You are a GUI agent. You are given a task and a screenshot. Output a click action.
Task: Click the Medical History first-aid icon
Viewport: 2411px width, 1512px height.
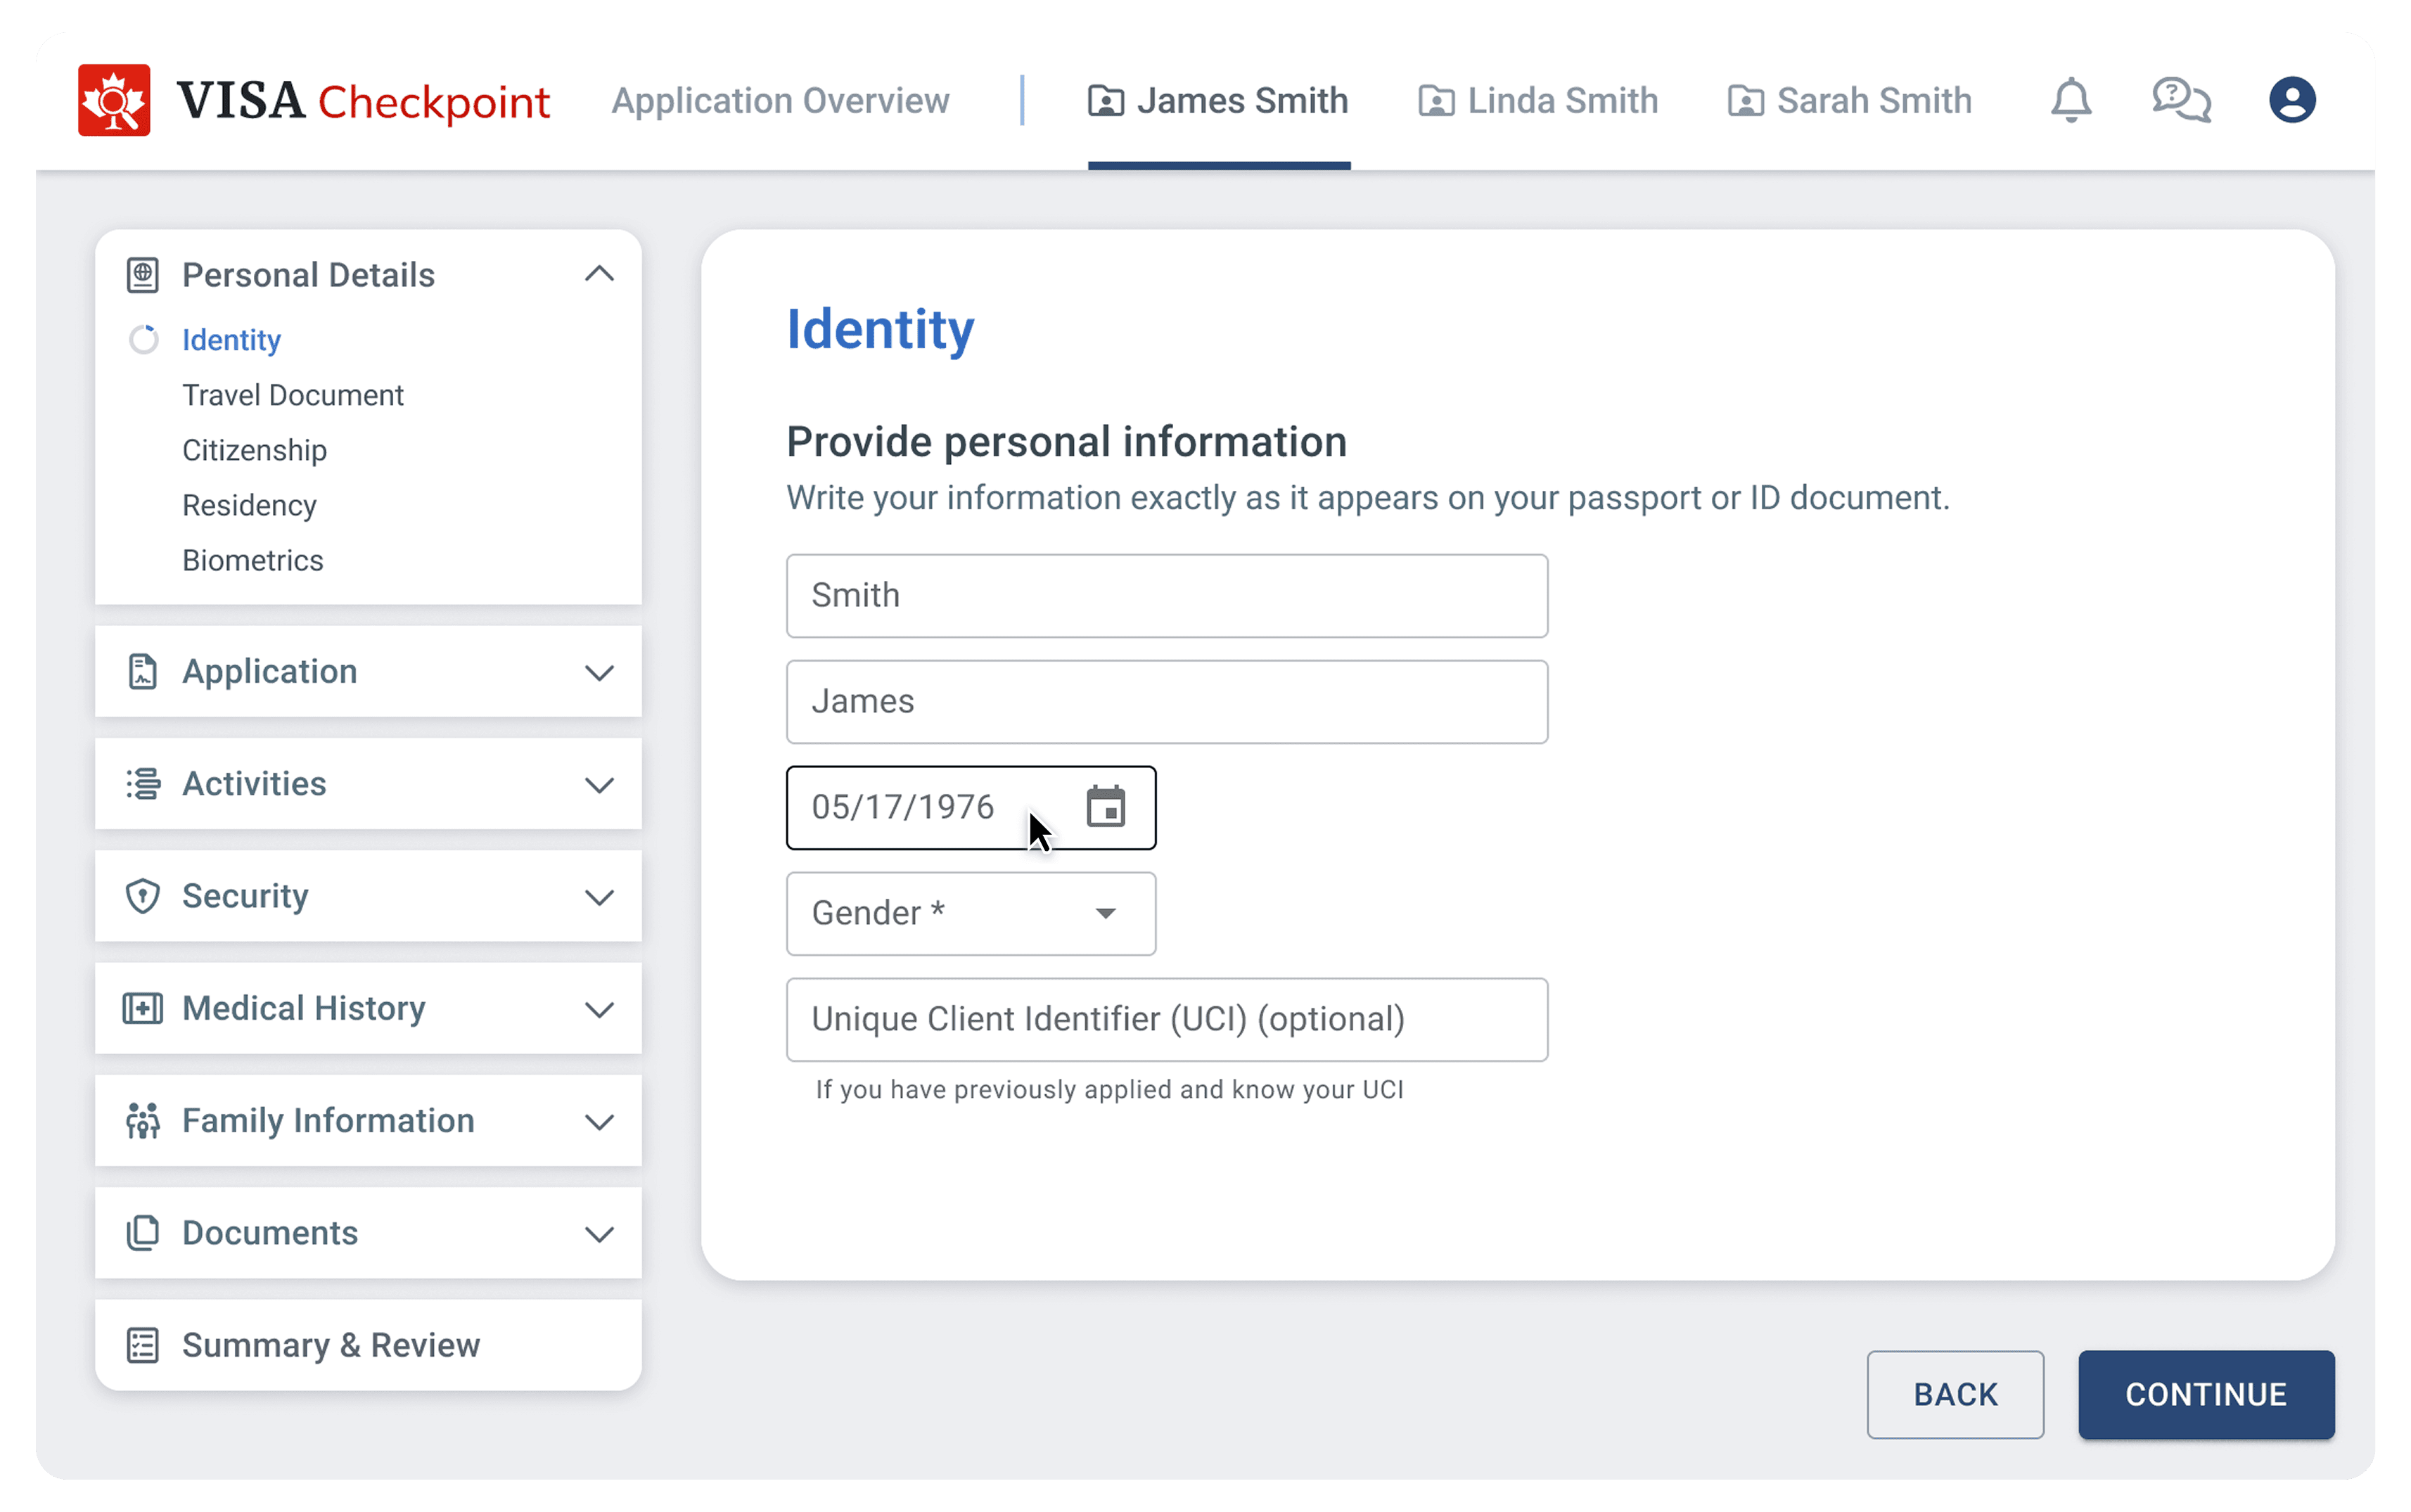pyautogui.click(x=143, y=1008)
